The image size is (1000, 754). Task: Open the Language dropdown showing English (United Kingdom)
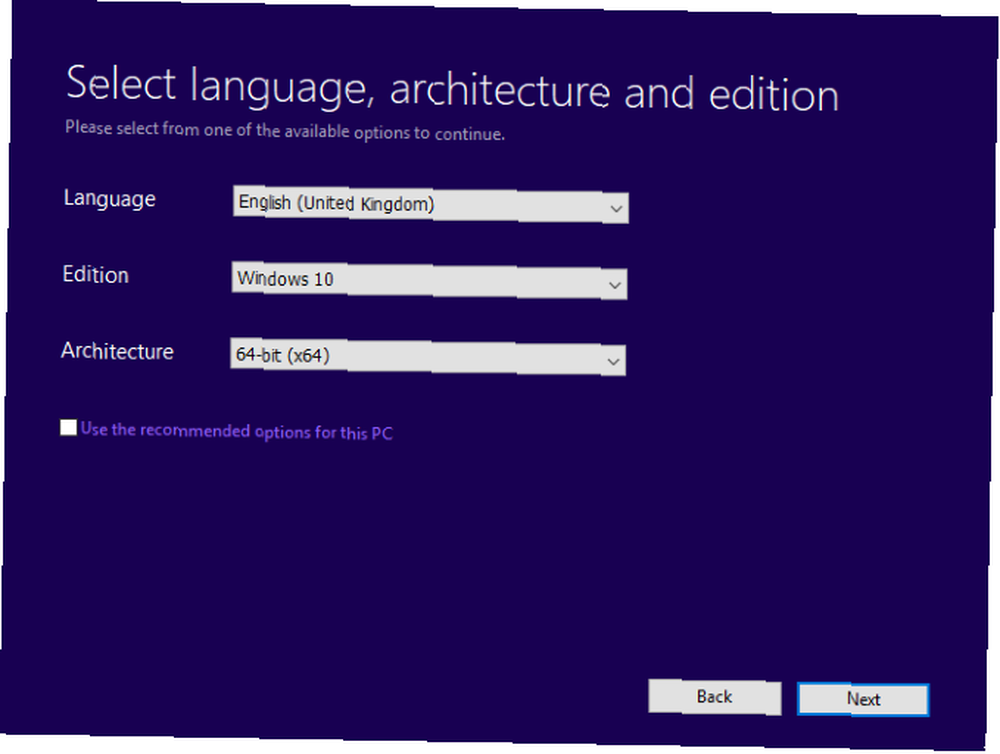pyautogui.click(x=430, y=204)
